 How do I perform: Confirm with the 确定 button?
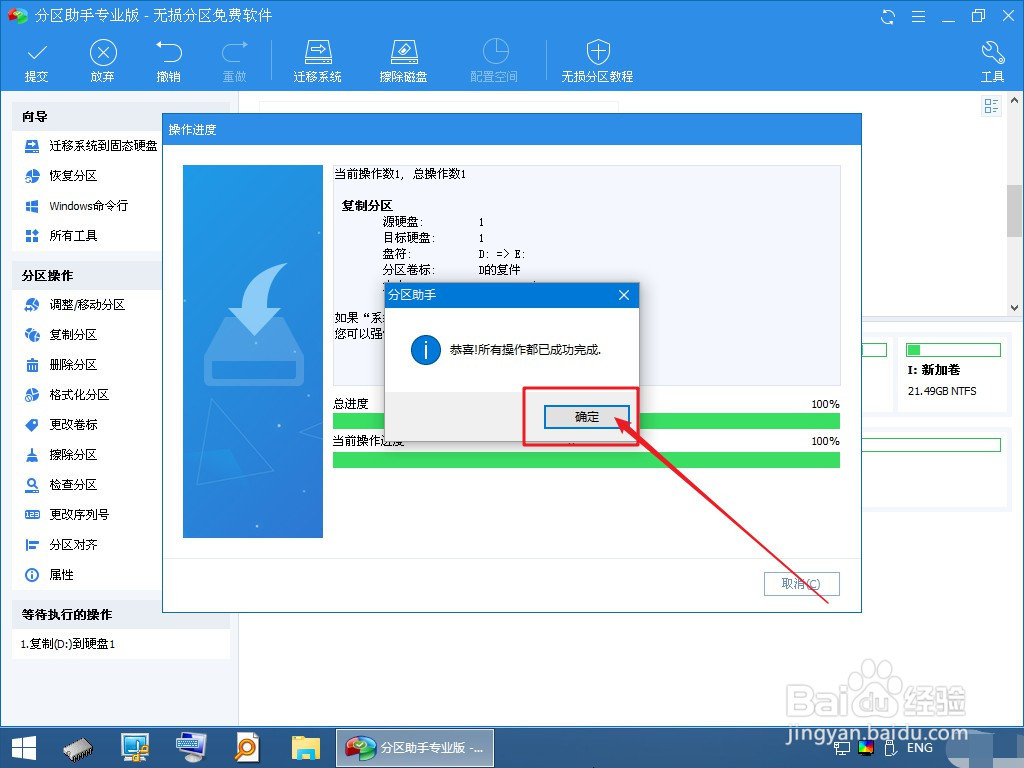tap(586, 417)
